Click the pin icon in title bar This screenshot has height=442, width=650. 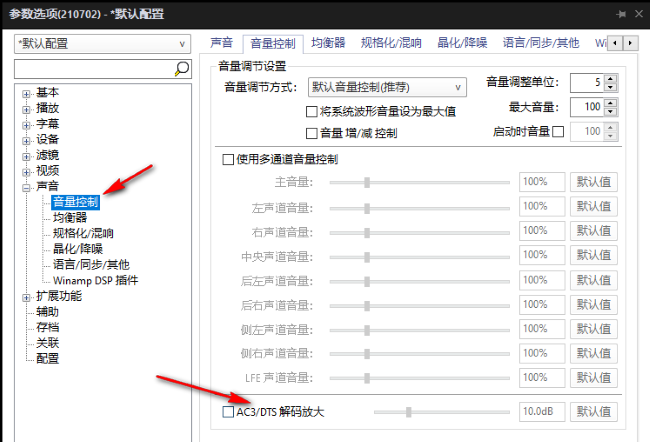pyautogui.click(x=622, y=13)
